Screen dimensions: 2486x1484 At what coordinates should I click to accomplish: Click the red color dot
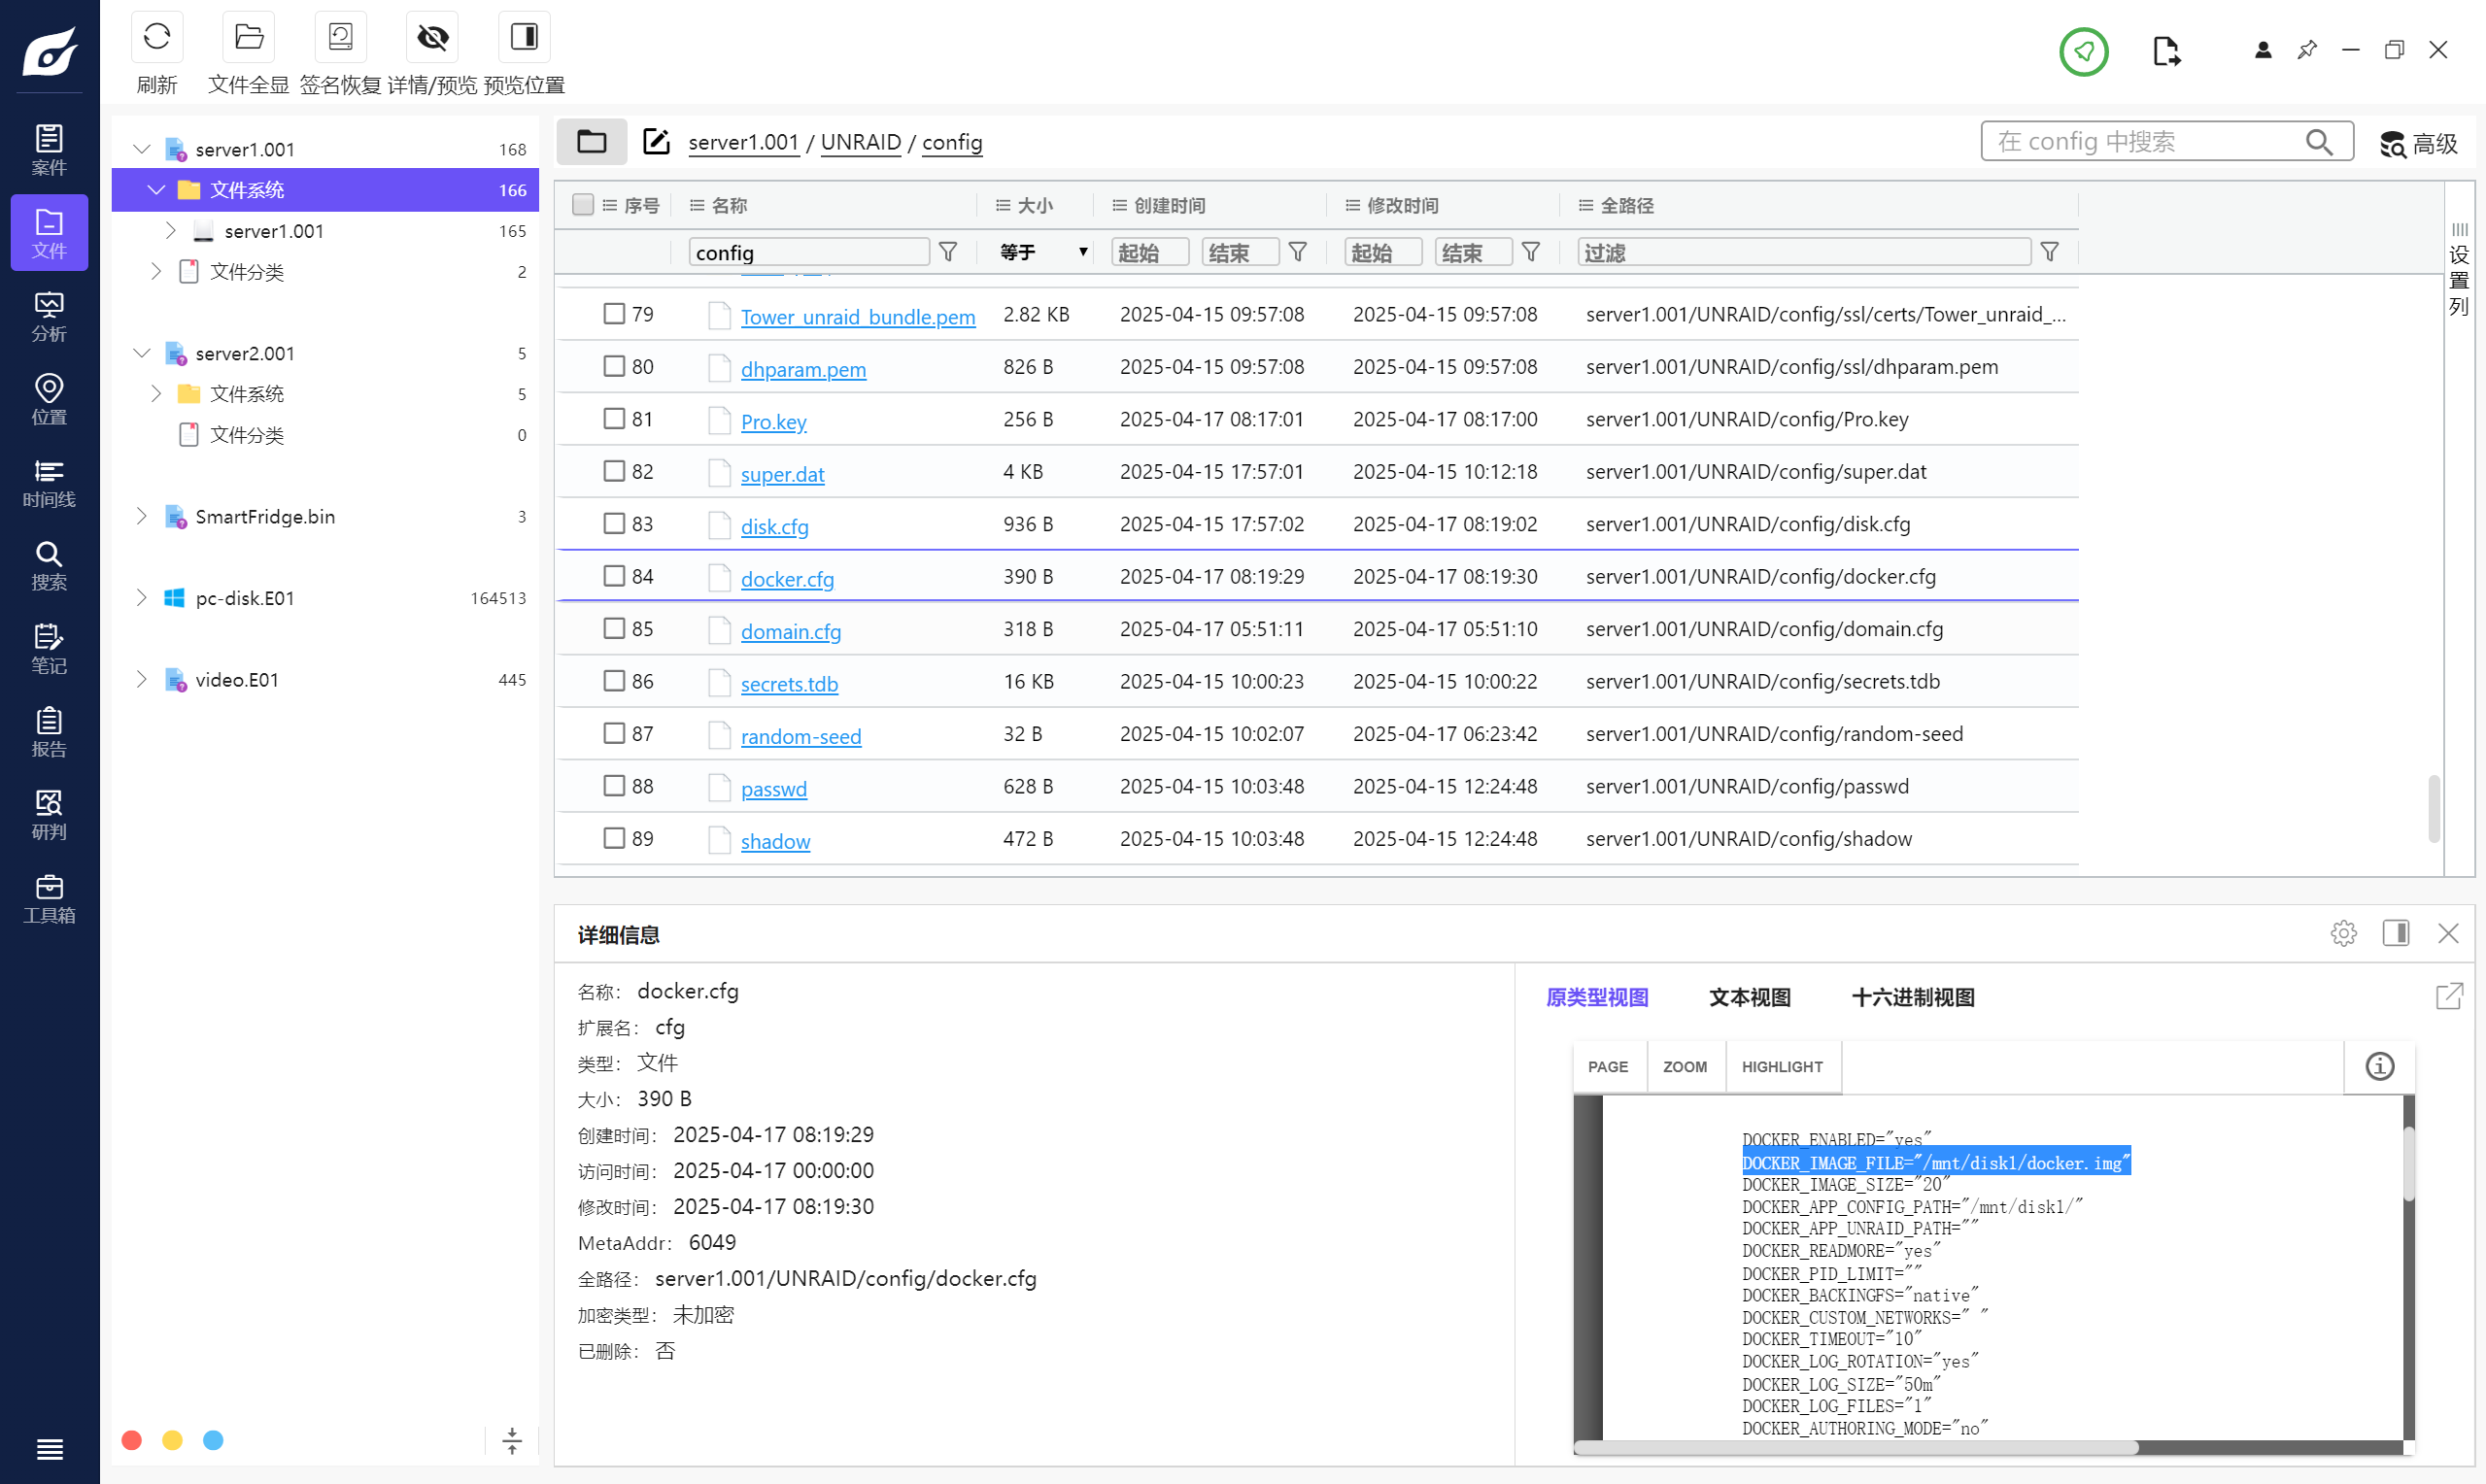click(x=131, y=1440)
